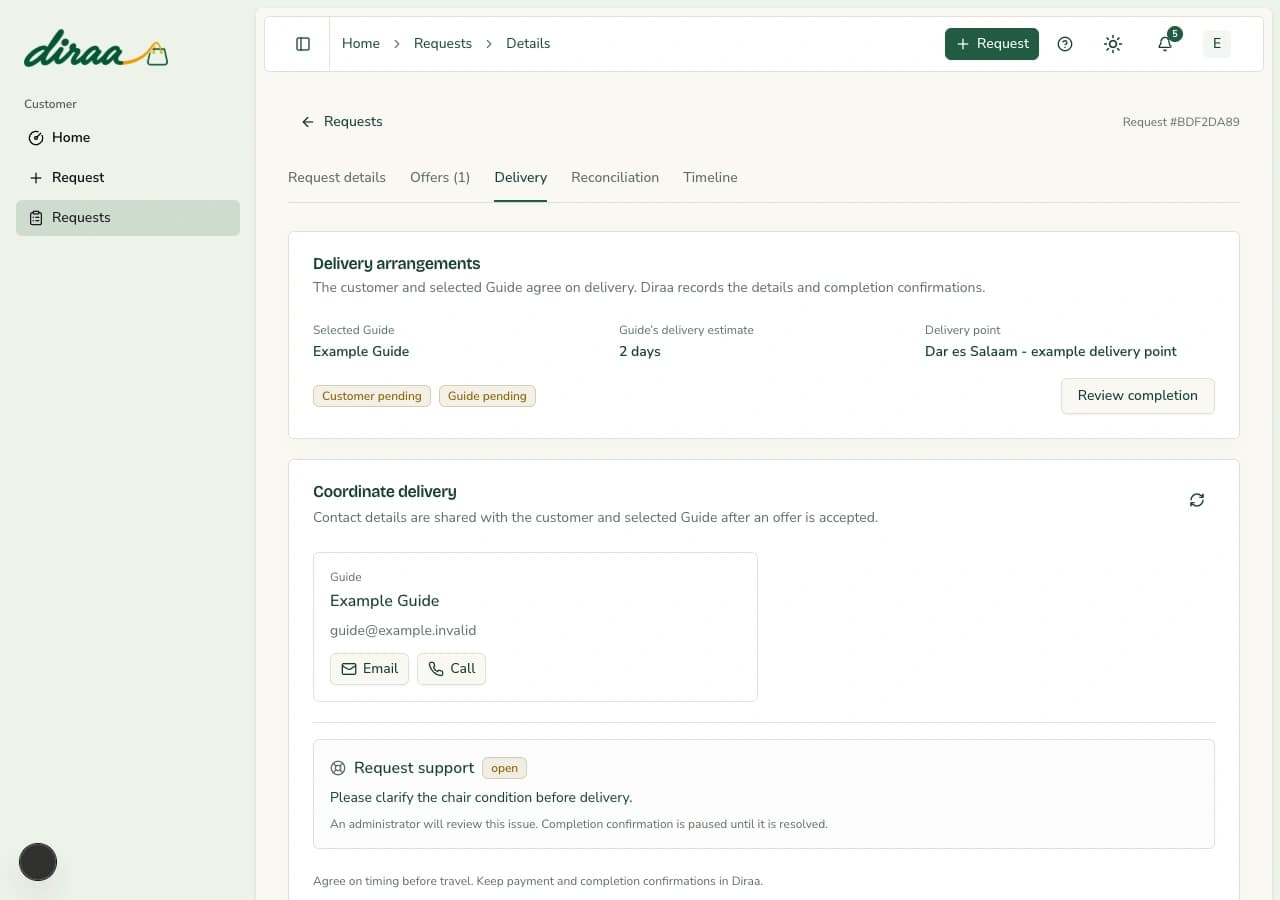Open the user avatar labeled E

[x=1217, y=44]
